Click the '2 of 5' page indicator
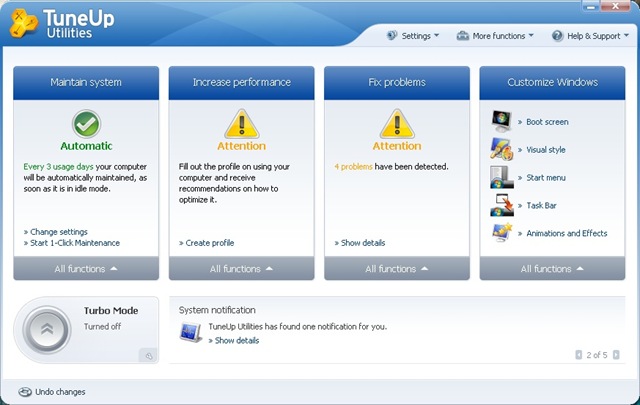 tap(597, 355)
